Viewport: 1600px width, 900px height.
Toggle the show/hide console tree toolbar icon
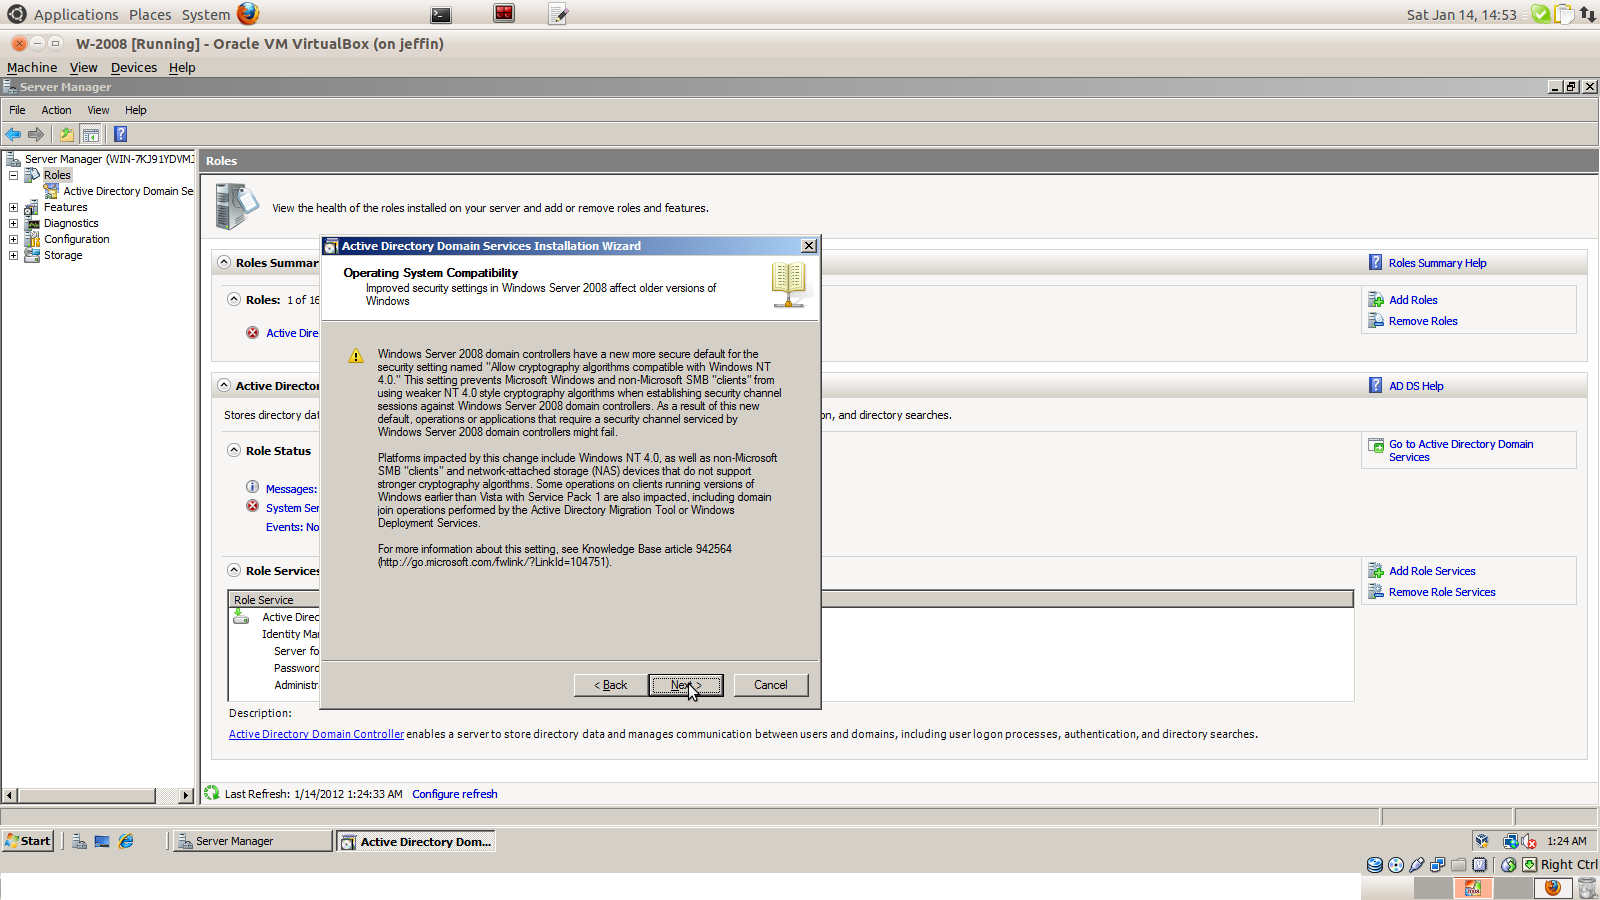tap(91, 134)
